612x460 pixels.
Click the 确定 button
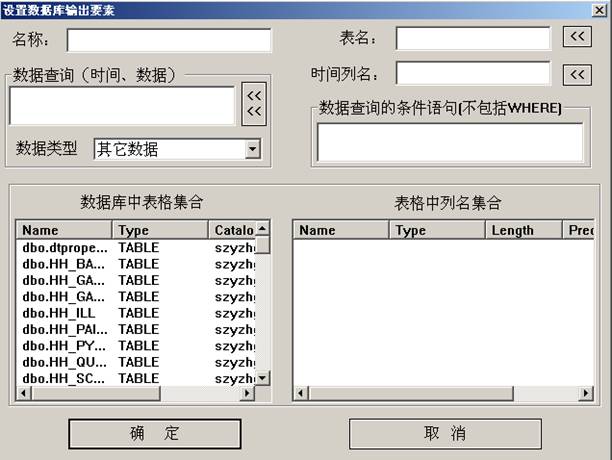(x=155, y=434)
